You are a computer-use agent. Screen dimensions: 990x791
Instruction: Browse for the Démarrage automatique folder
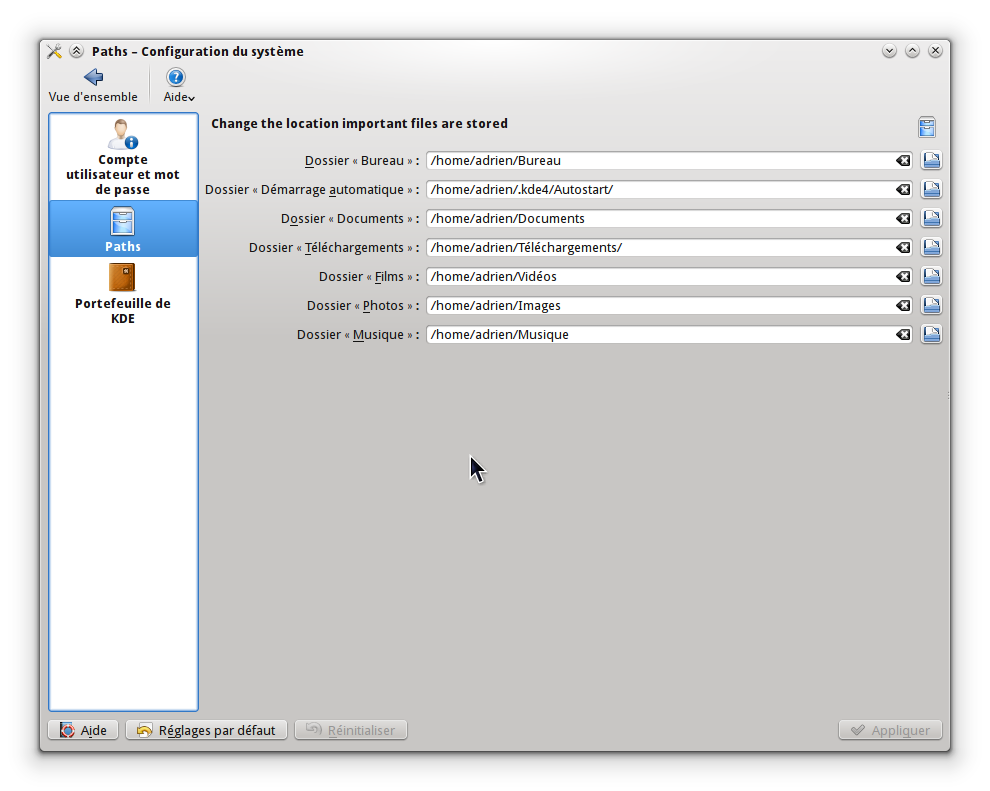(931, 189)
